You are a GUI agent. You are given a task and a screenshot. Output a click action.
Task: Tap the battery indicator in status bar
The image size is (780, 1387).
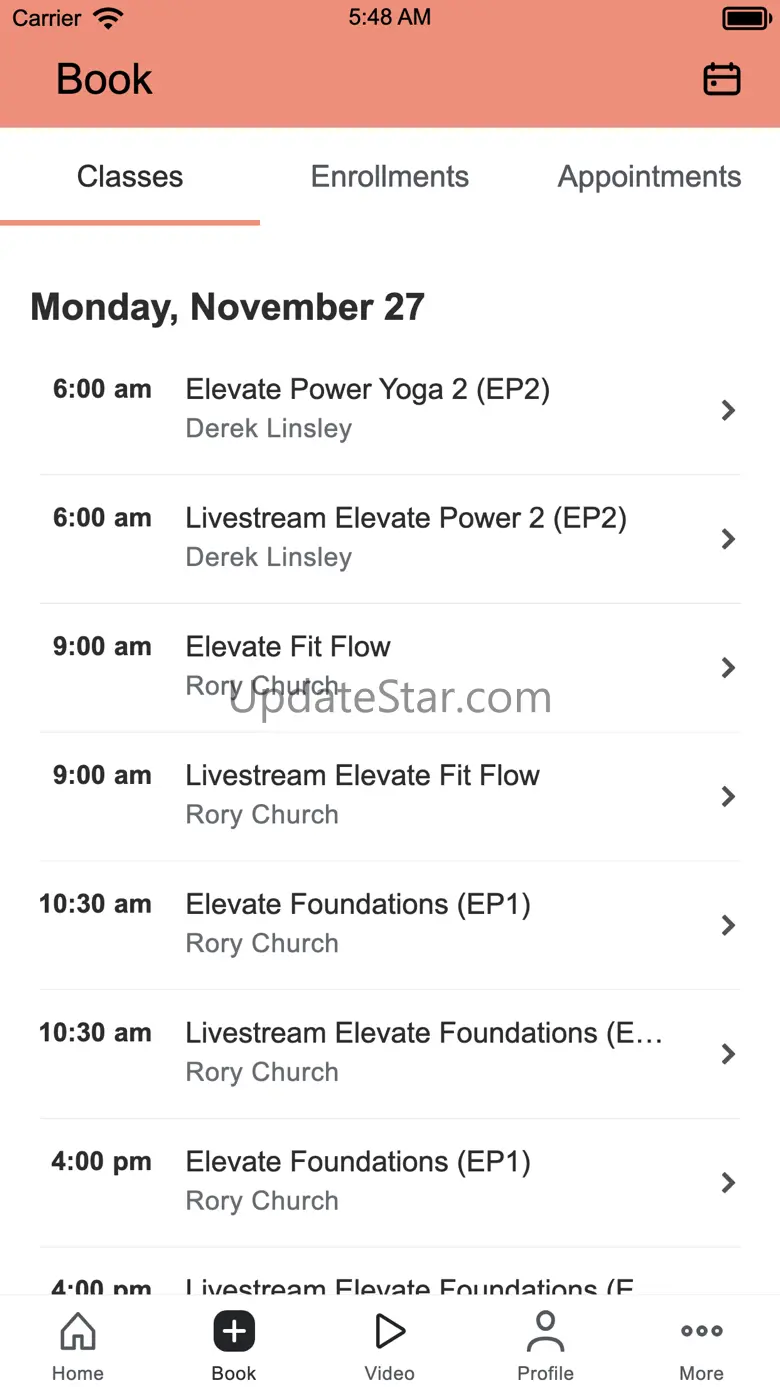point(746,18)
